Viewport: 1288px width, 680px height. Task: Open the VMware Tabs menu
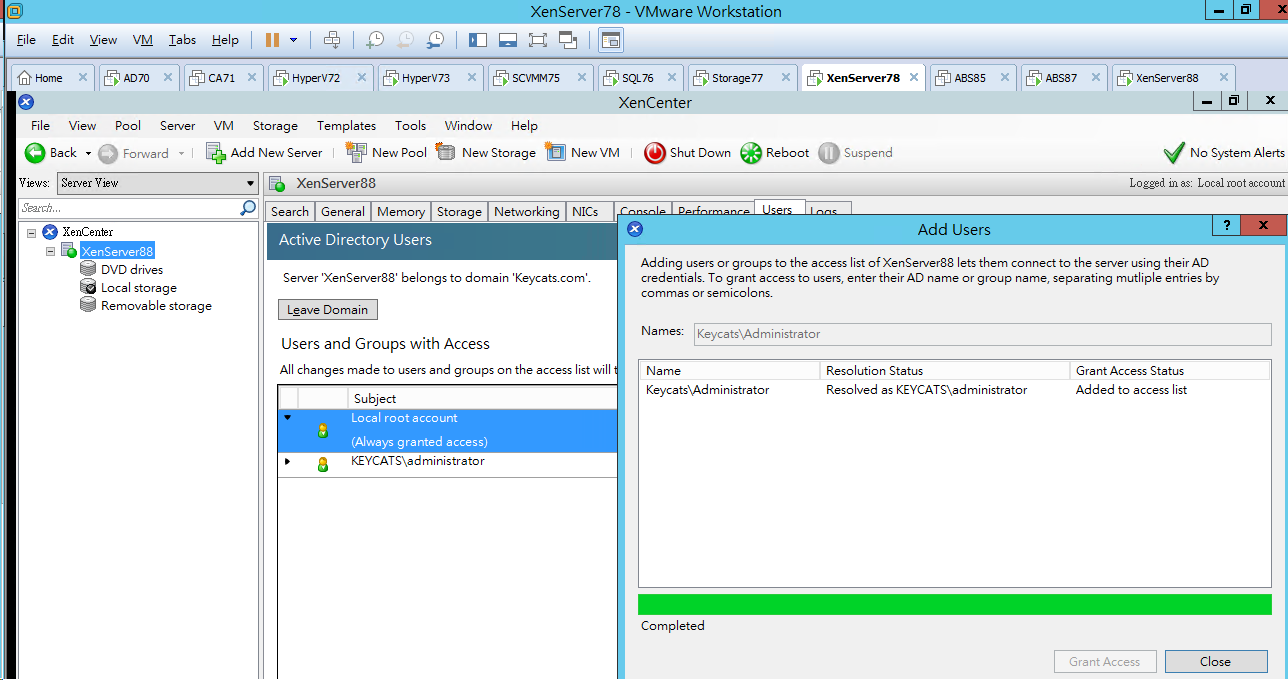tap(182, 40)
